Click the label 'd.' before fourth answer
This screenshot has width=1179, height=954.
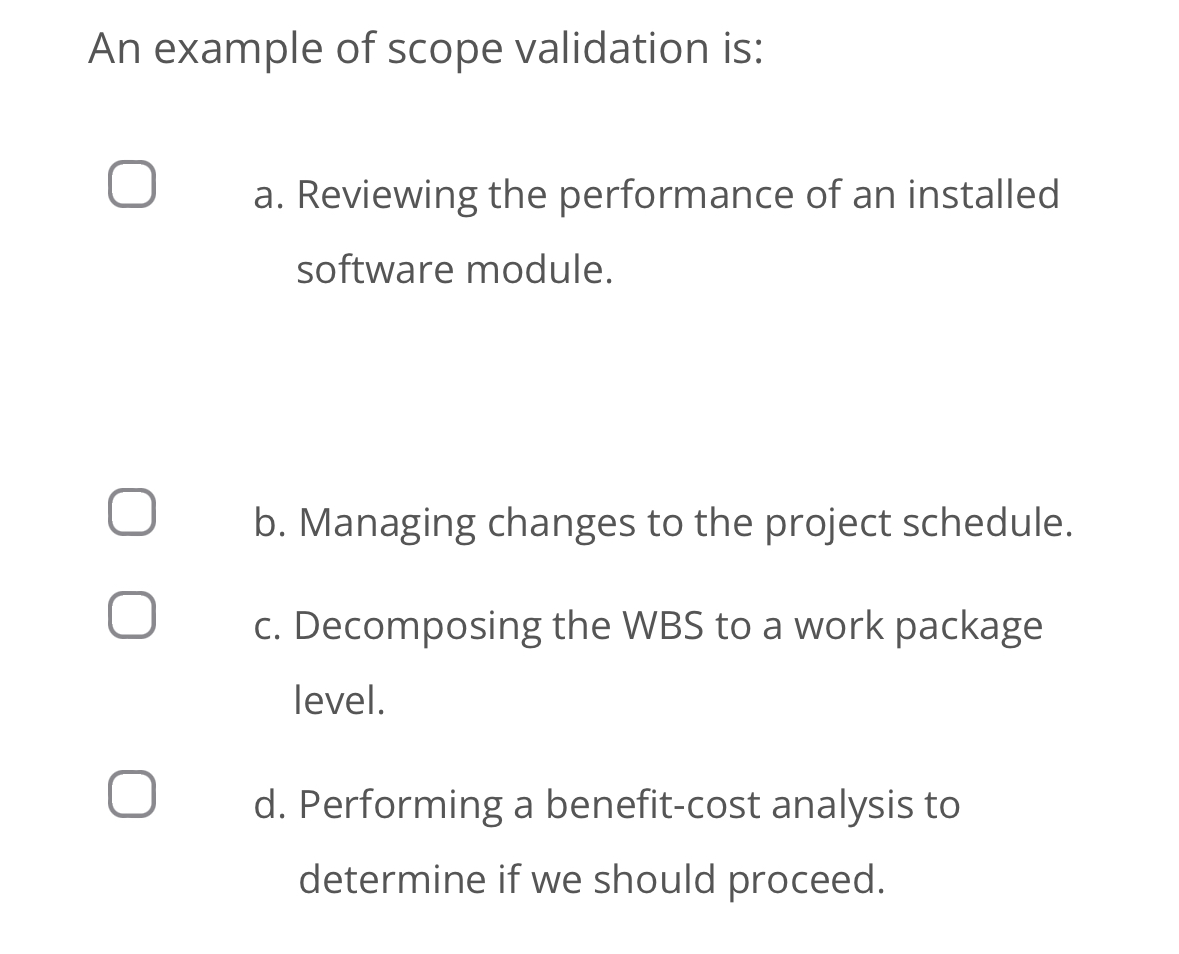tap(267, 805)
